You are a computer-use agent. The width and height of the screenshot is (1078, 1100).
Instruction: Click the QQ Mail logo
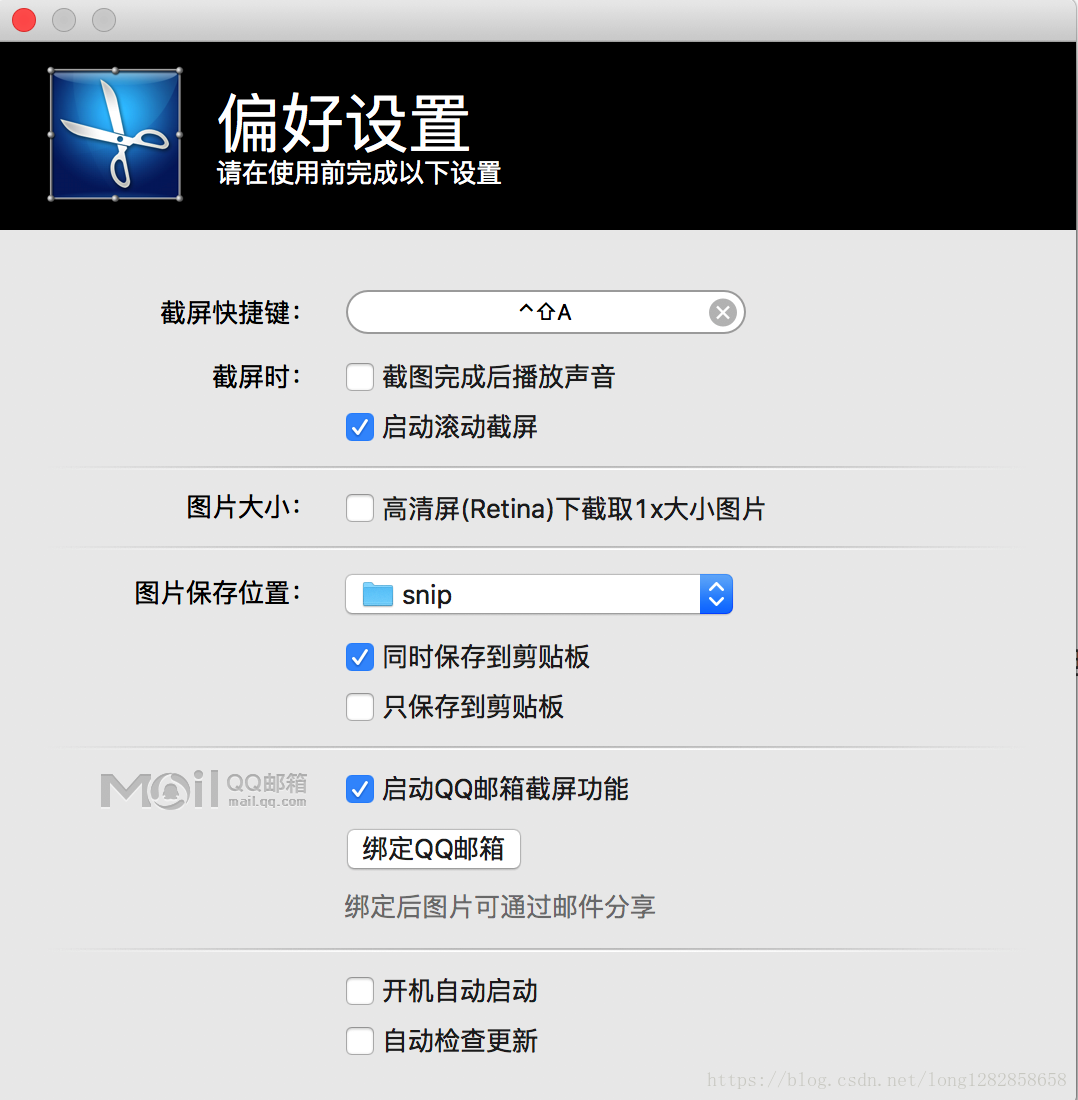pos(204,790)
